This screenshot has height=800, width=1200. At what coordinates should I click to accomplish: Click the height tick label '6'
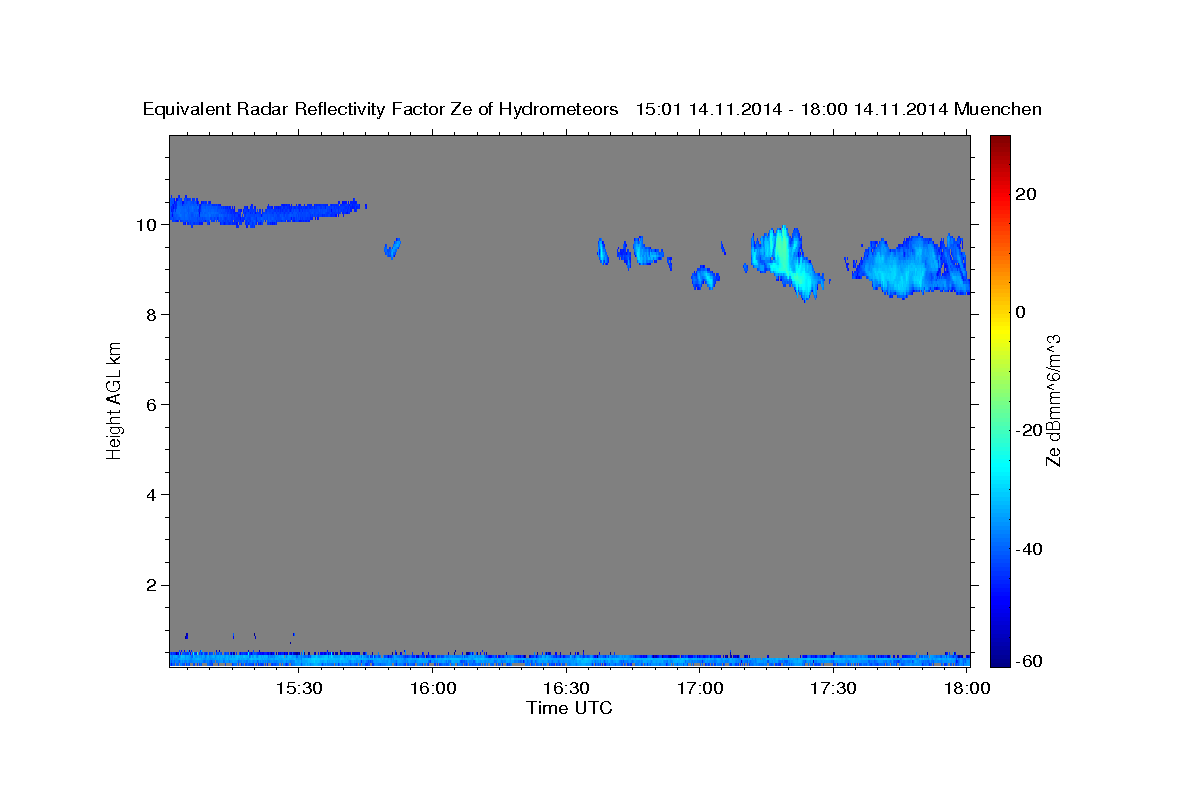tap(152, 405)
